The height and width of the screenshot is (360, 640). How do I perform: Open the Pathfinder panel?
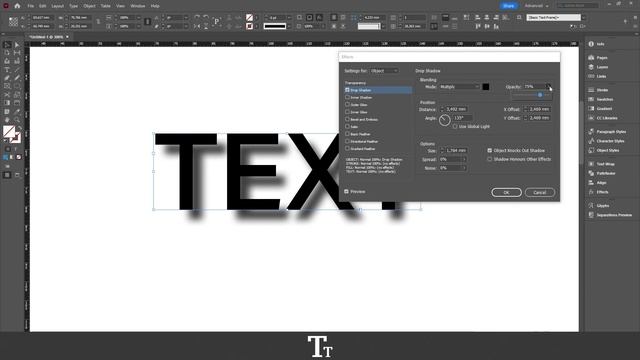coord(602,173)
